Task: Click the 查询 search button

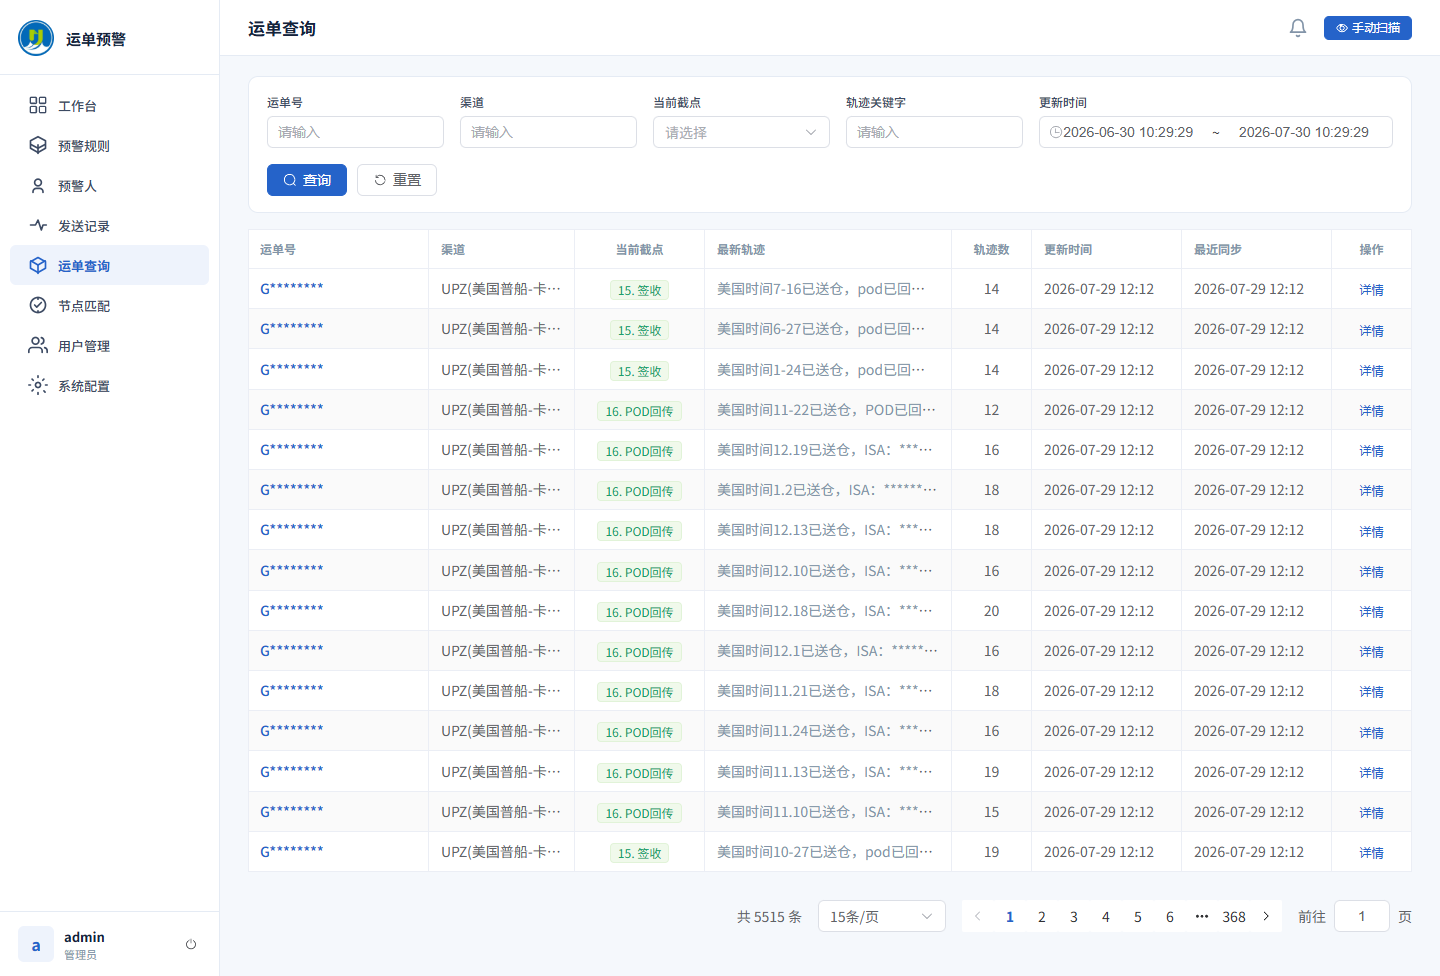Action: coord(307,180)
